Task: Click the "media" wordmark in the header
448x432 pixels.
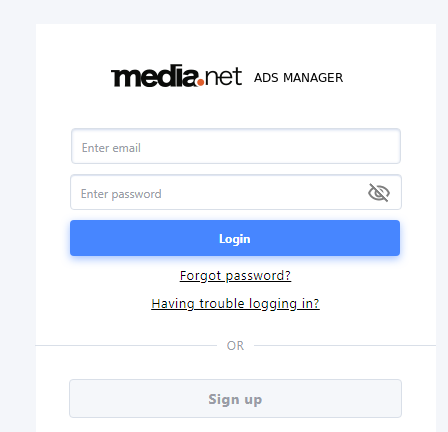Action: tap(154, 76)
